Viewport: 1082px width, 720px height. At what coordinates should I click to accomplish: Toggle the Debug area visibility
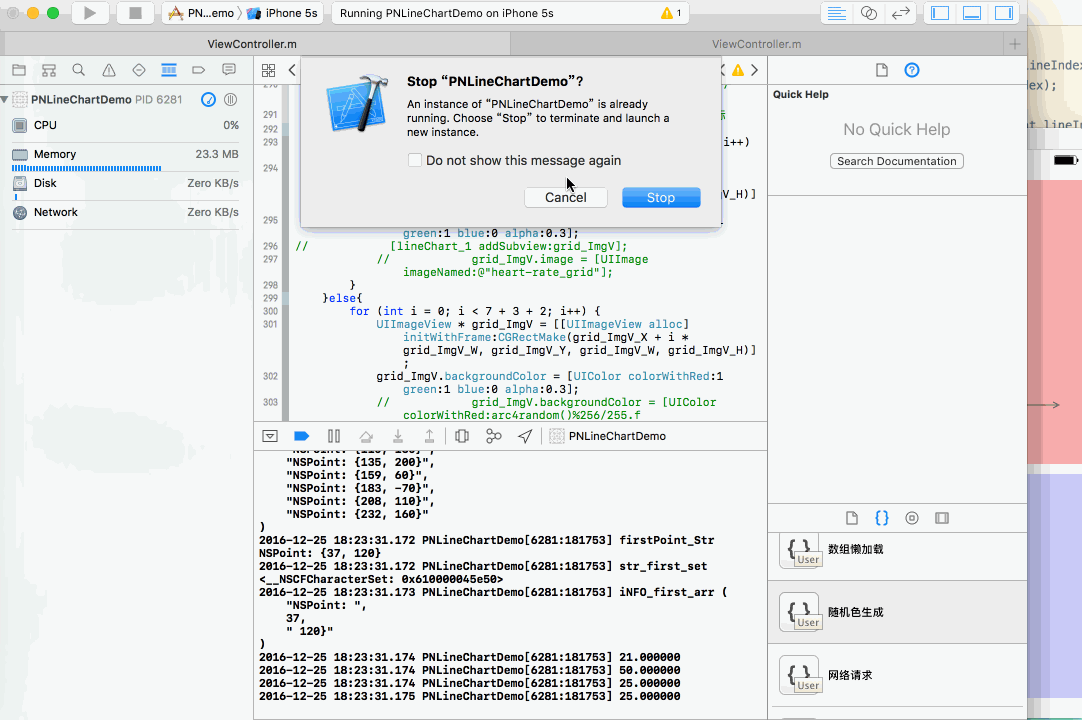(x=972, y=13)
